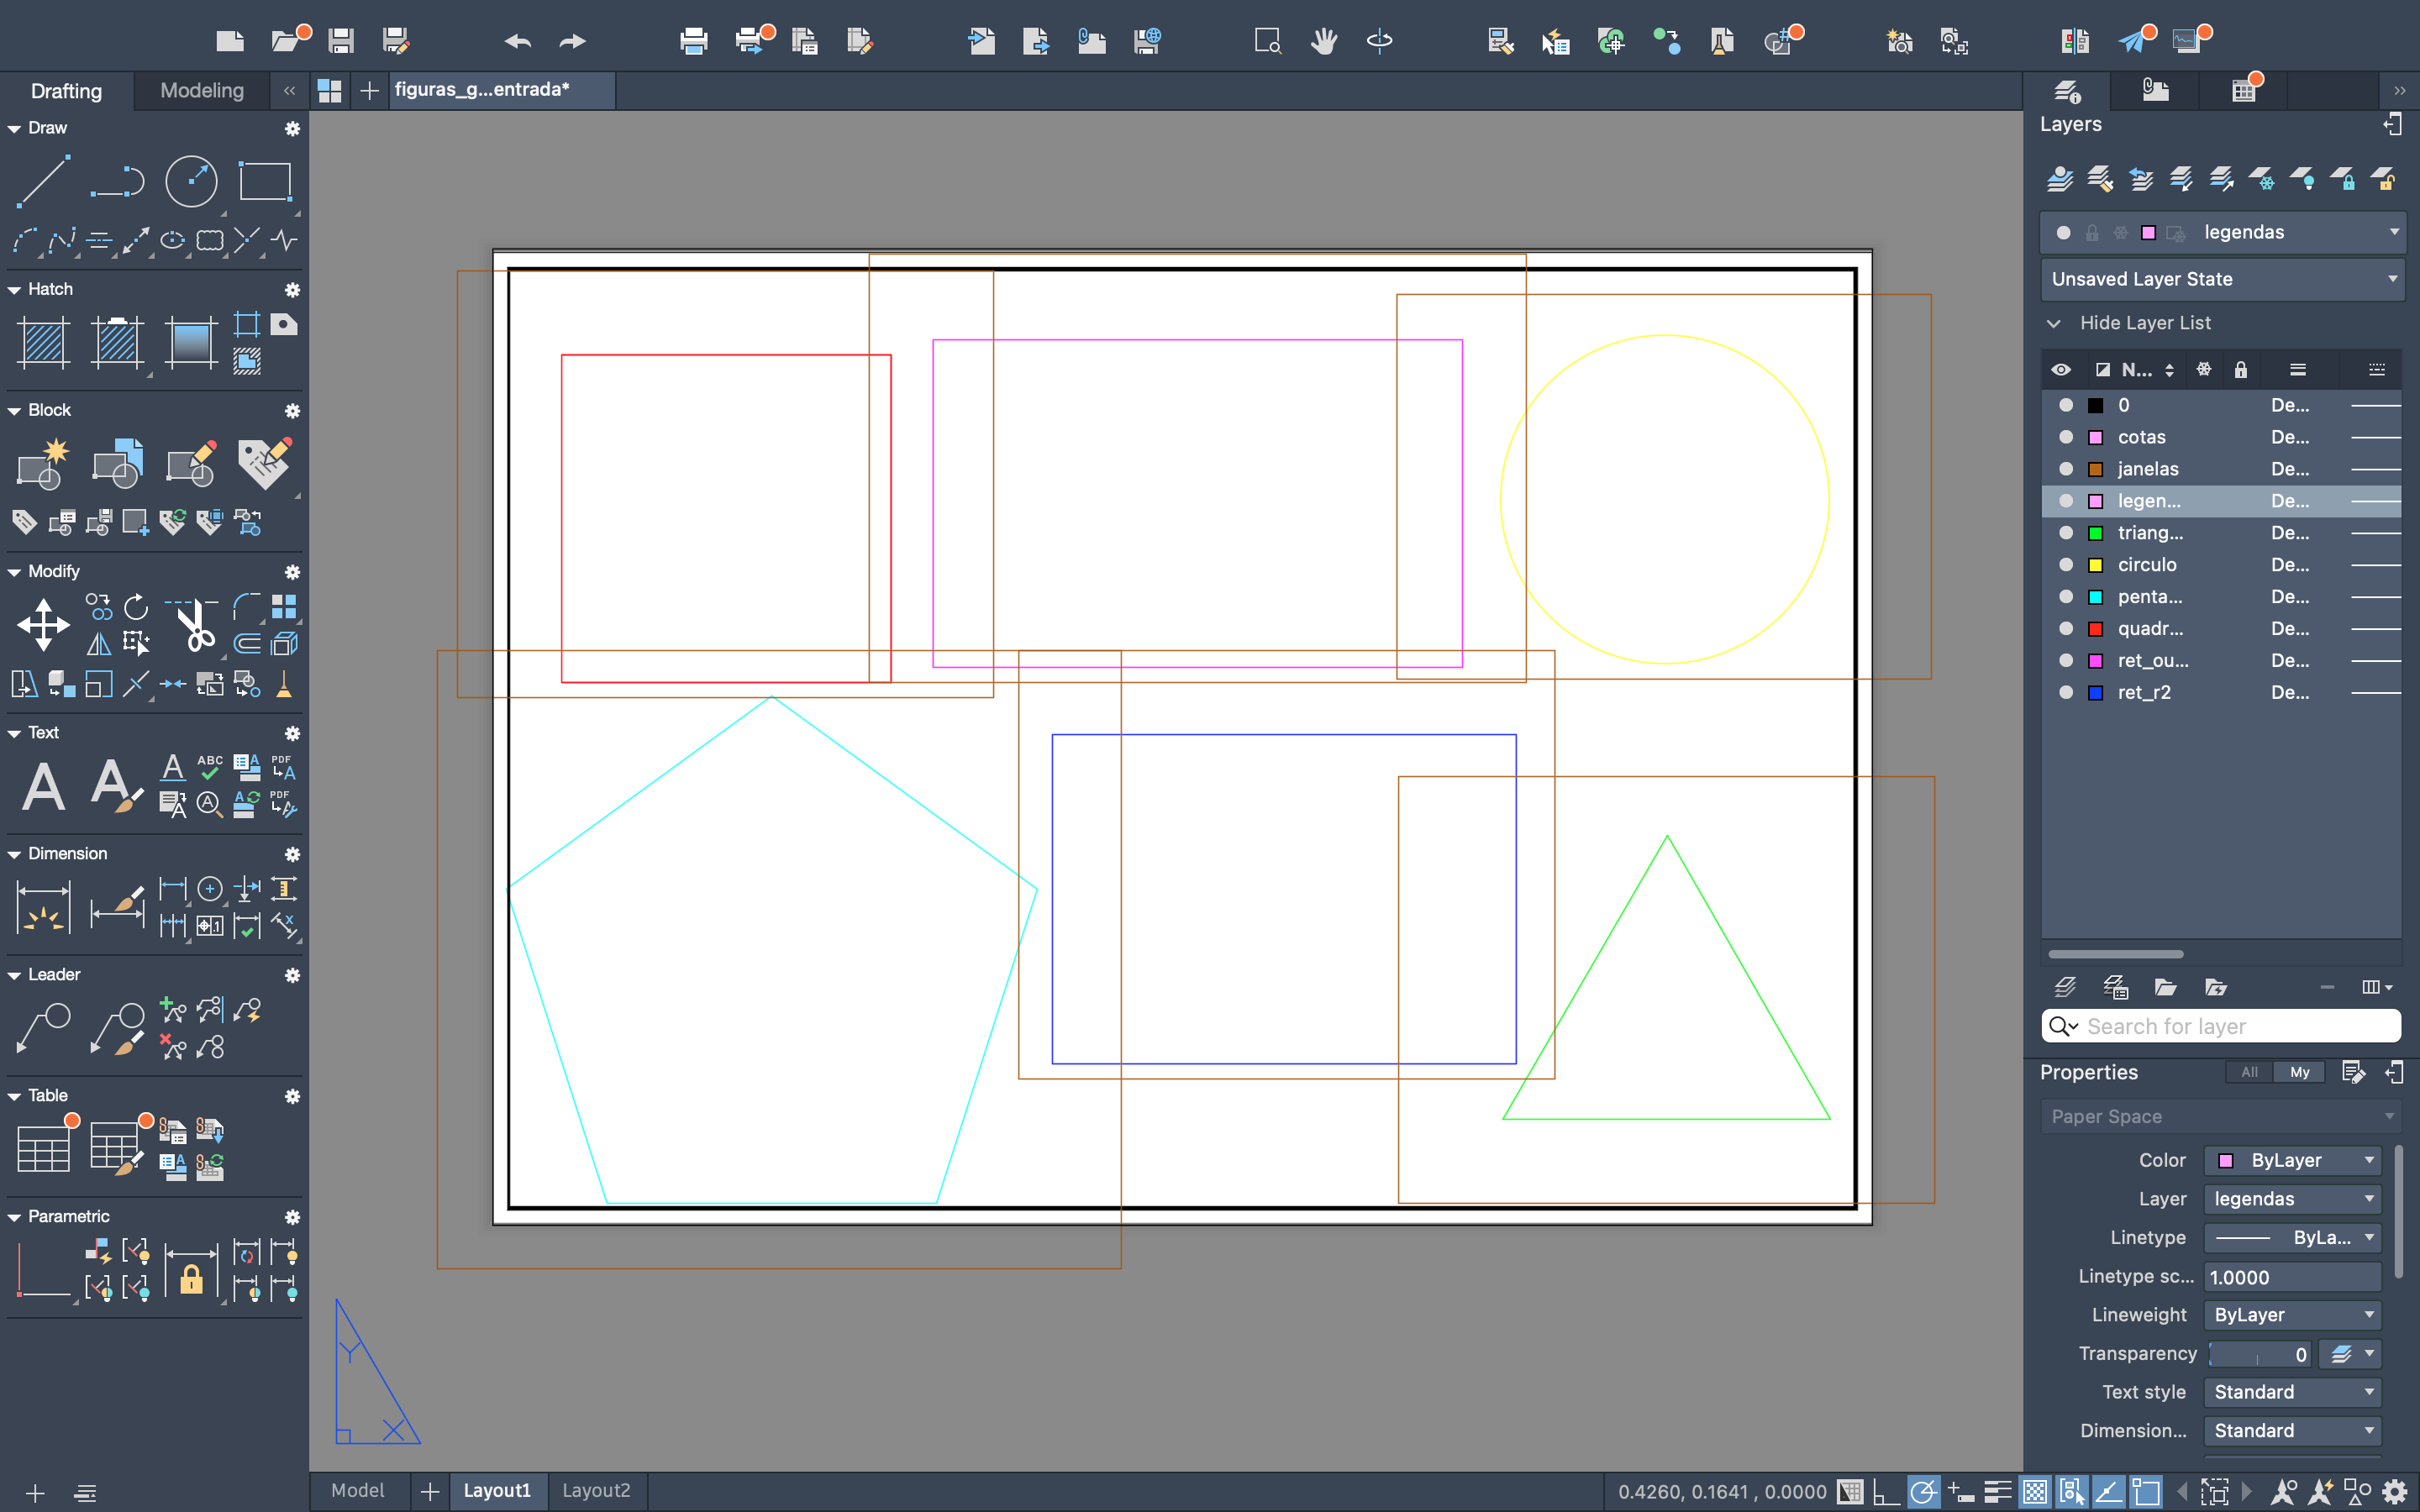Select the Line draw tool
This screenshot has width=2420, height=1512.
point(43,181)
